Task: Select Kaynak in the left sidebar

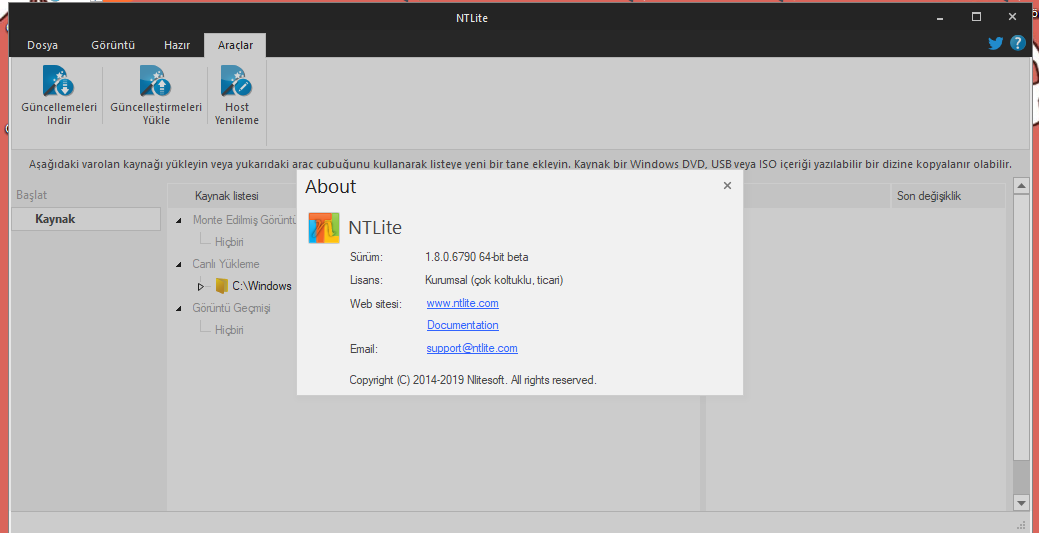Action: [55, 219]
